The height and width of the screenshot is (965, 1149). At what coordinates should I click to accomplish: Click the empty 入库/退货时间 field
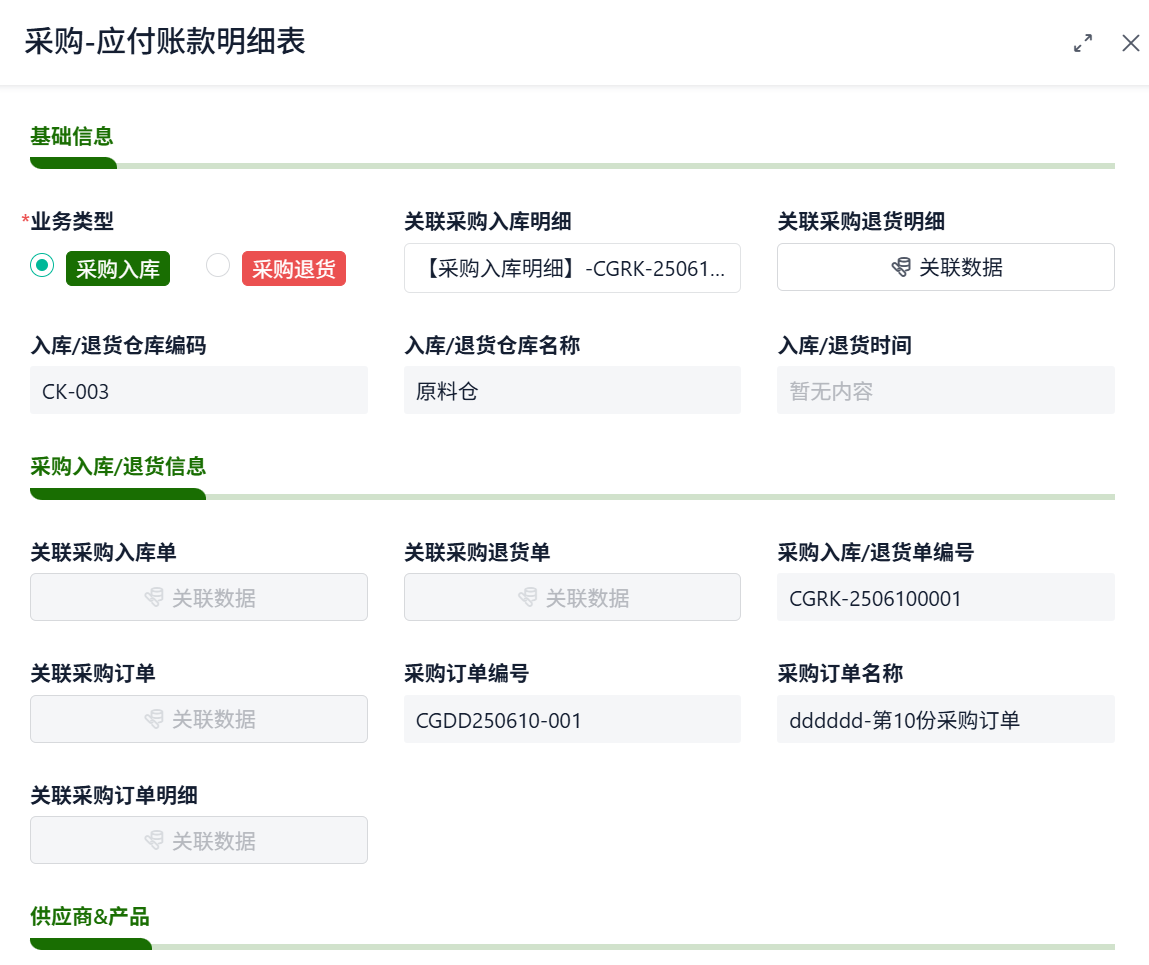(x=945, y=391)
